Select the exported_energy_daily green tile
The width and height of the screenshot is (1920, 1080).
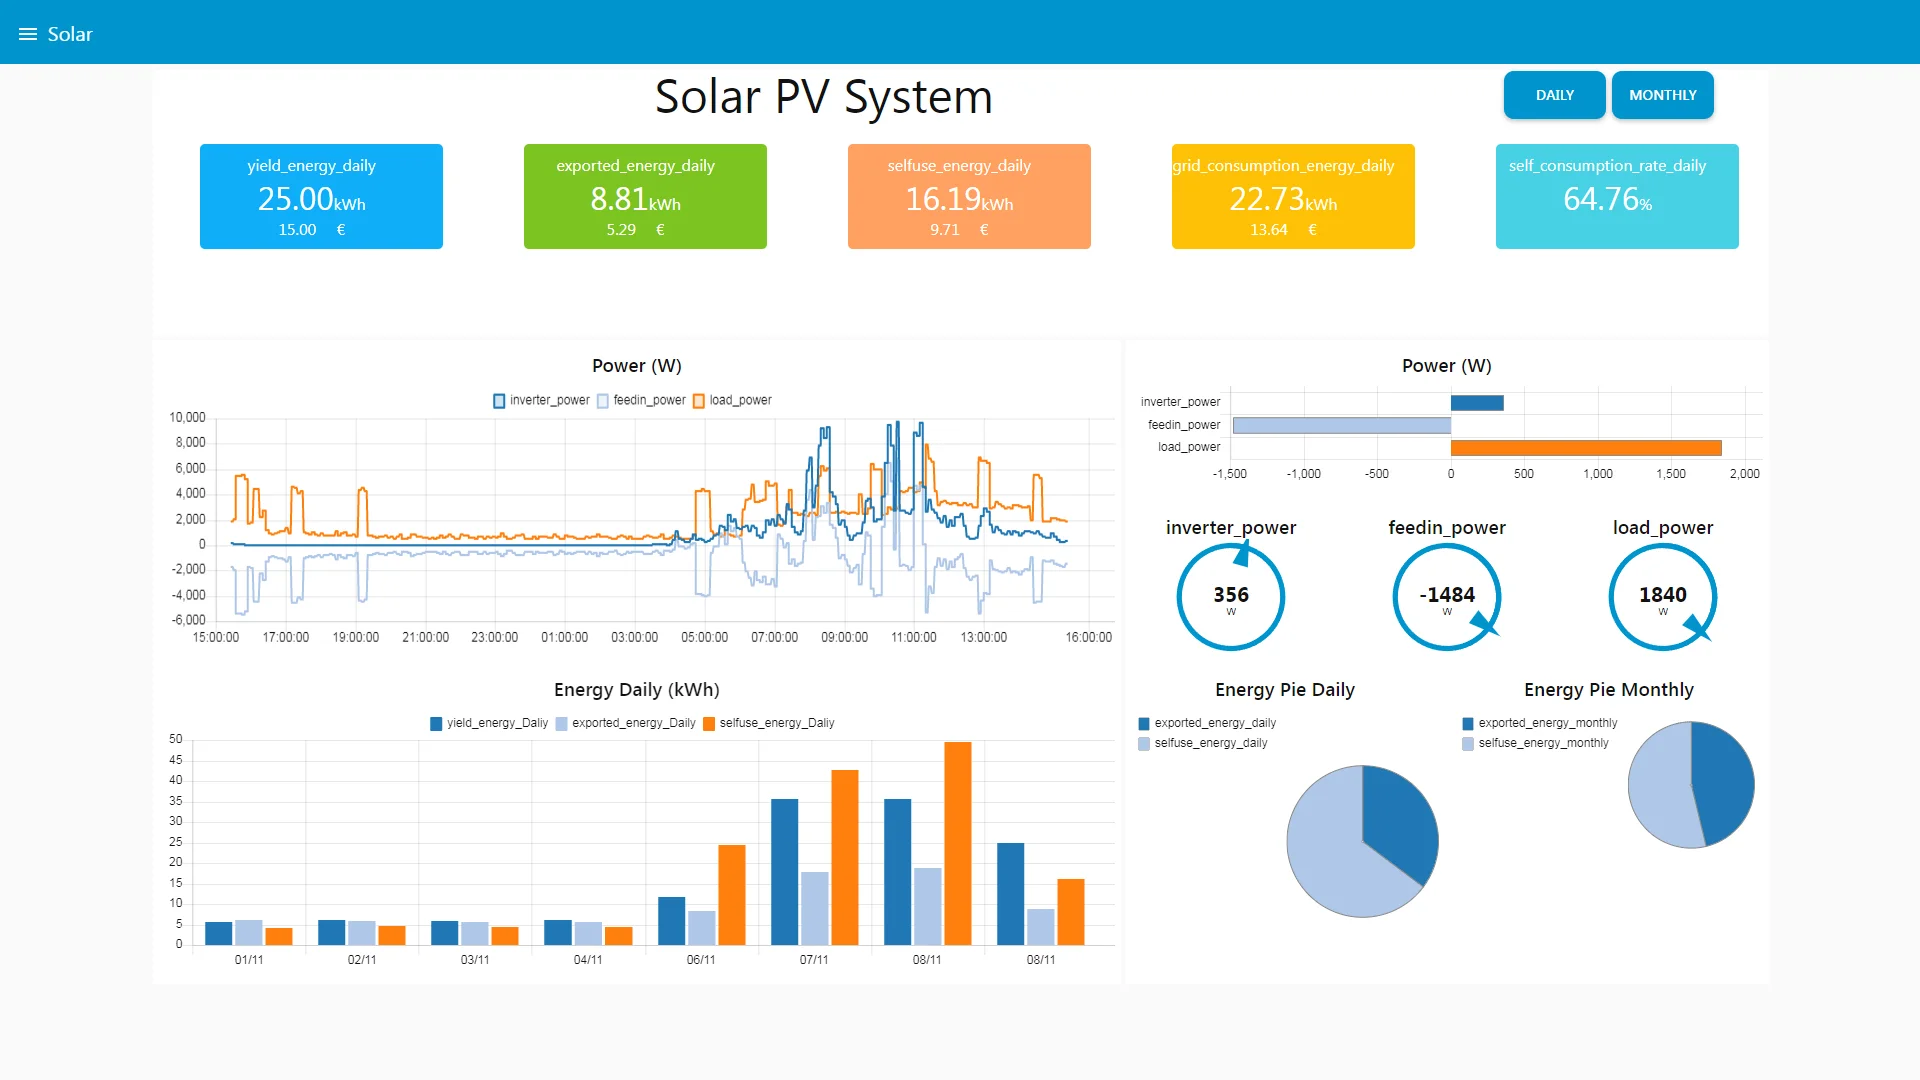[x=645, y=196]
